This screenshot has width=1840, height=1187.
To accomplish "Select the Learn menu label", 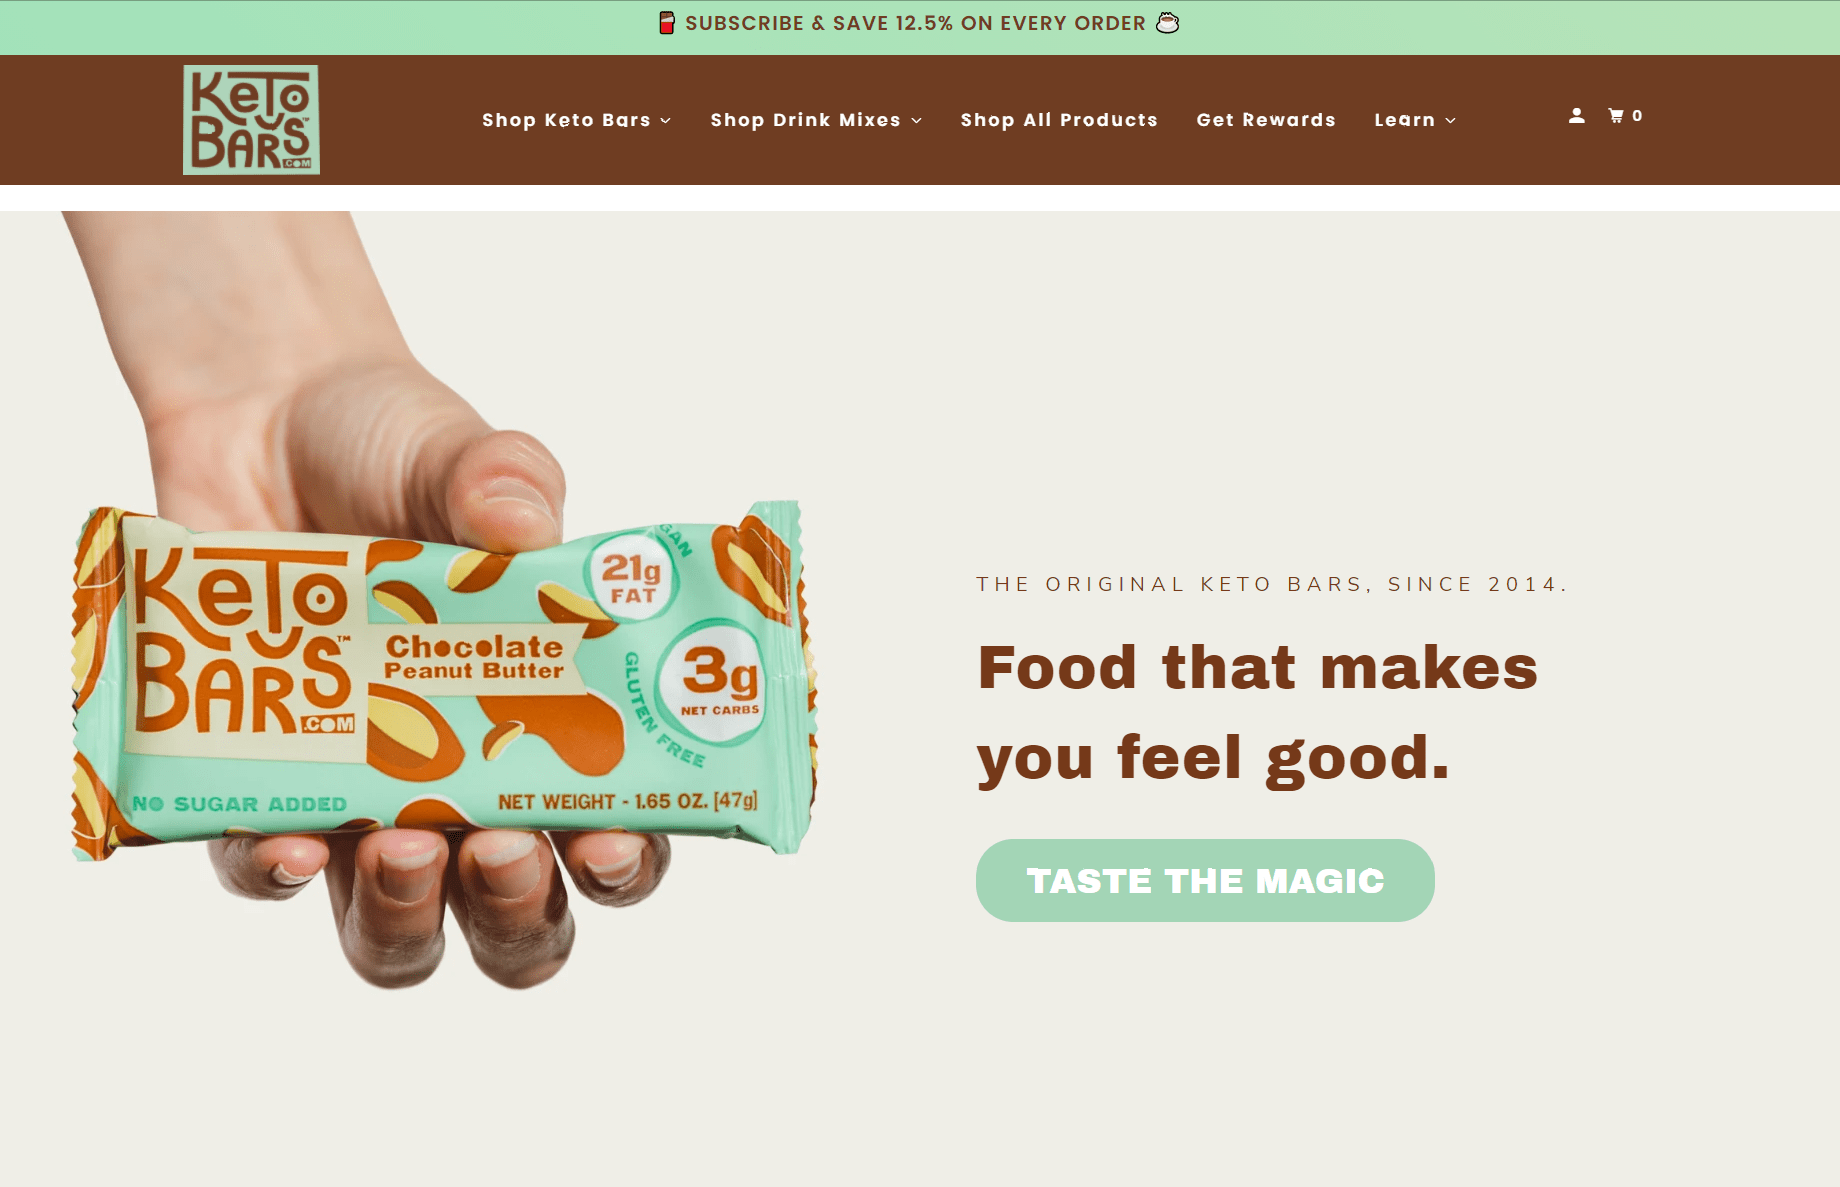I will 1404,120.
